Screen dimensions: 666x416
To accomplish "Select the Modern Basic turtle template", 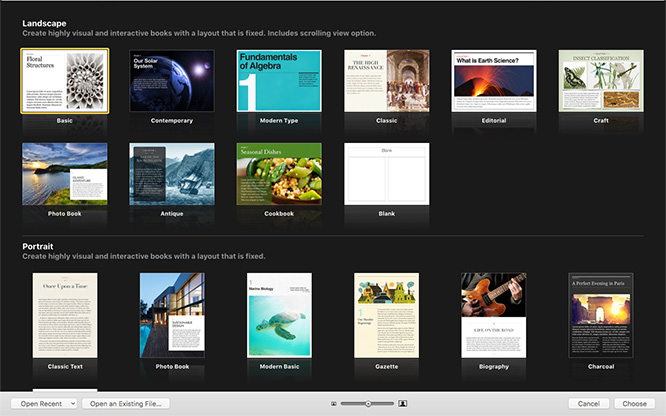I will (279, 315).
